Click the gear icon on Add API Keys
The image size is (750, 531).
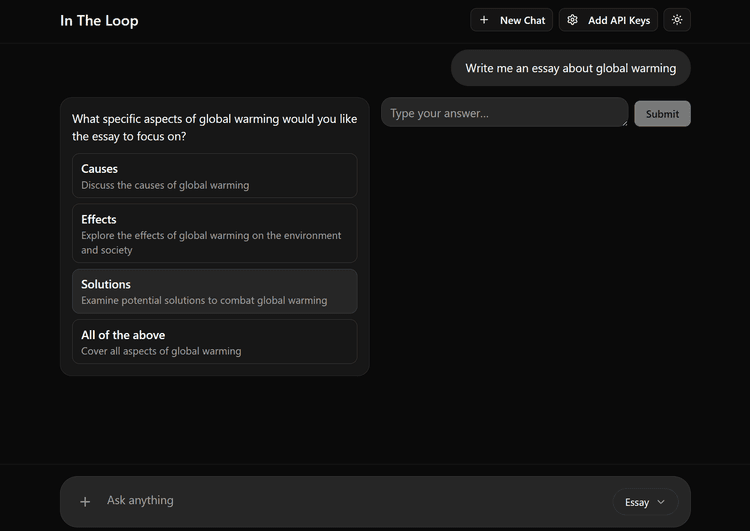[572, 20]
